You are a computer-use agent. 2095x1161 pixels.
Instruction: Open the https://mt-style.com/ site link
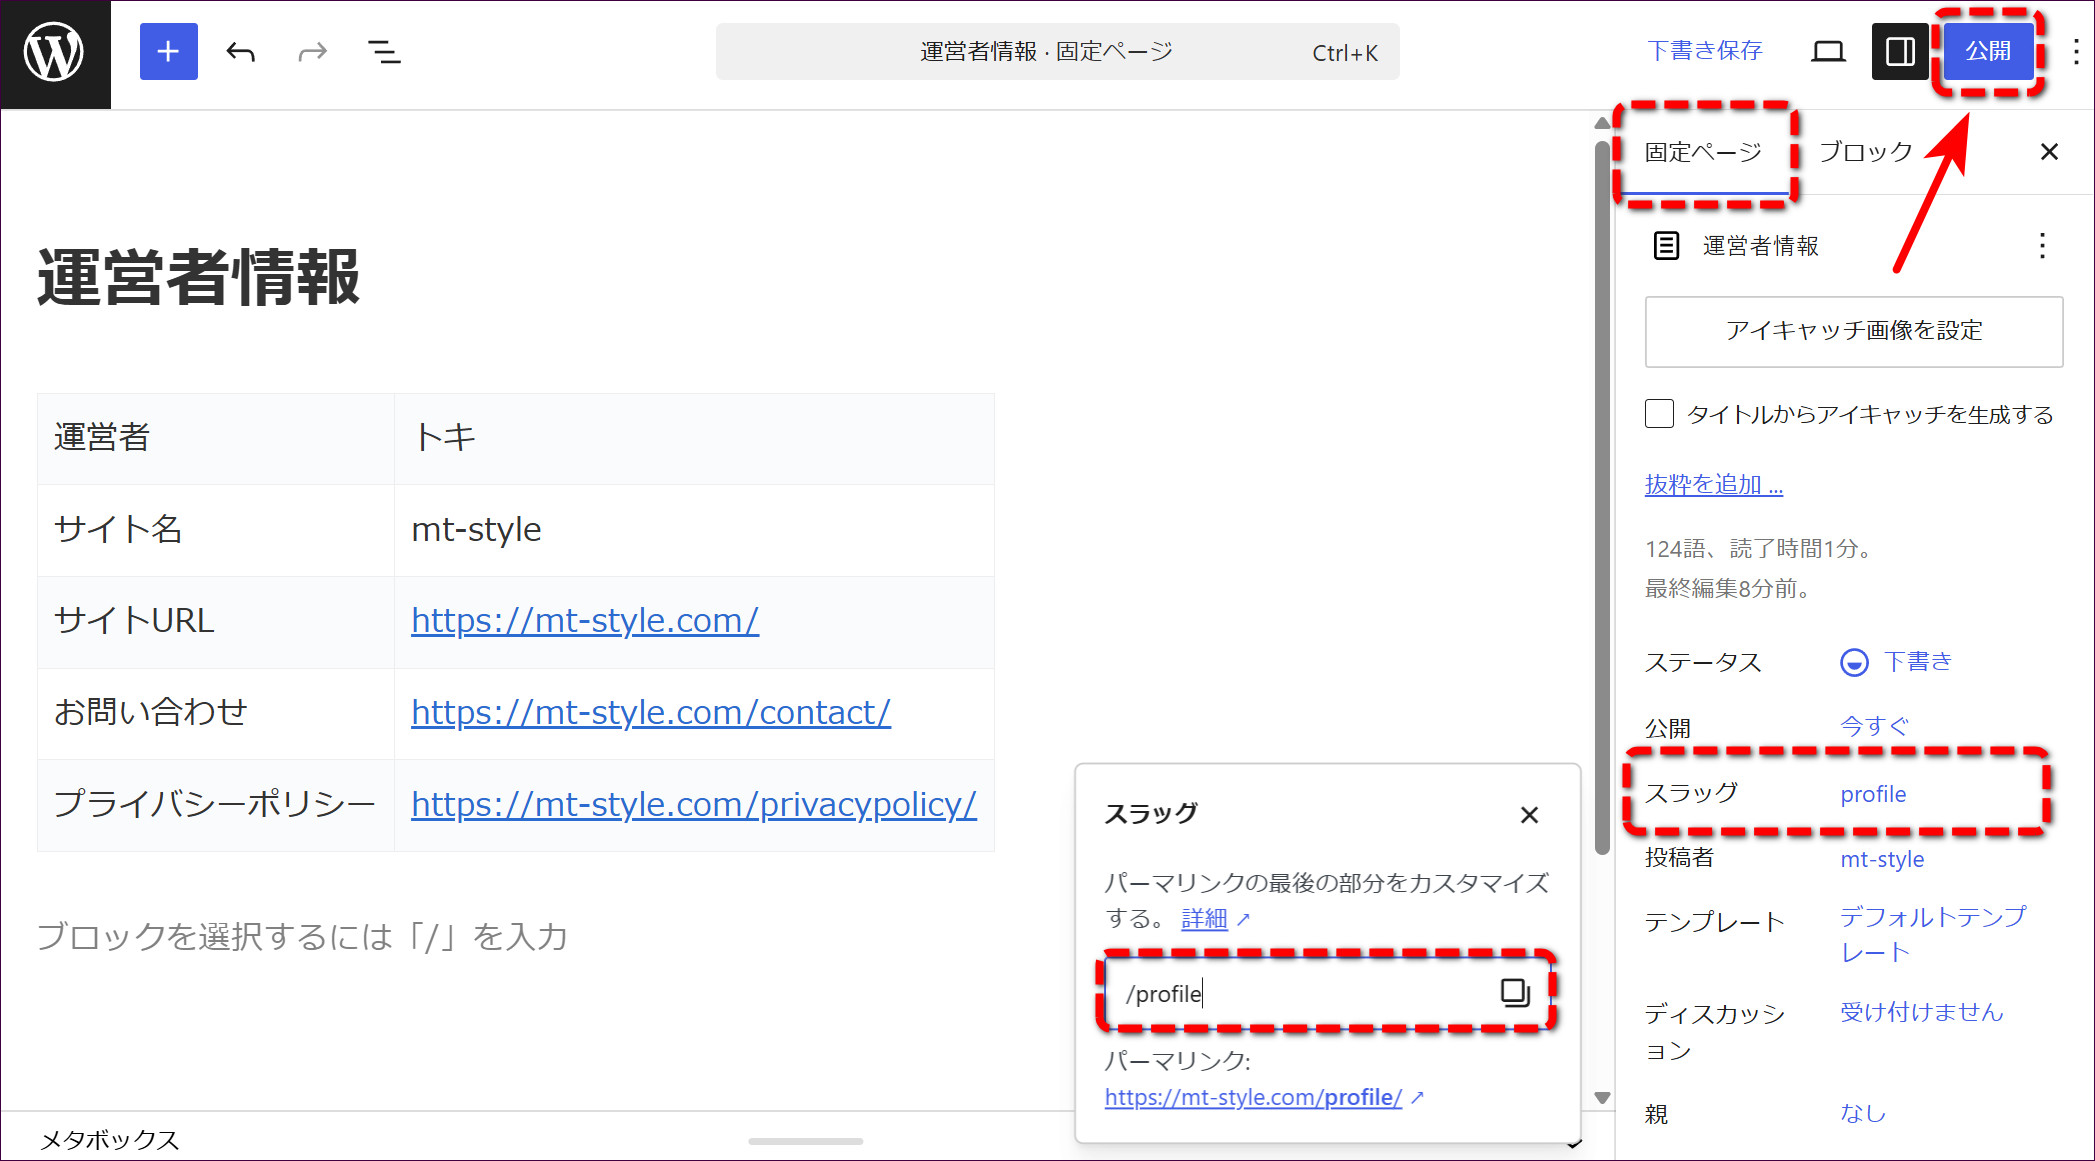(x=585, y=621)
